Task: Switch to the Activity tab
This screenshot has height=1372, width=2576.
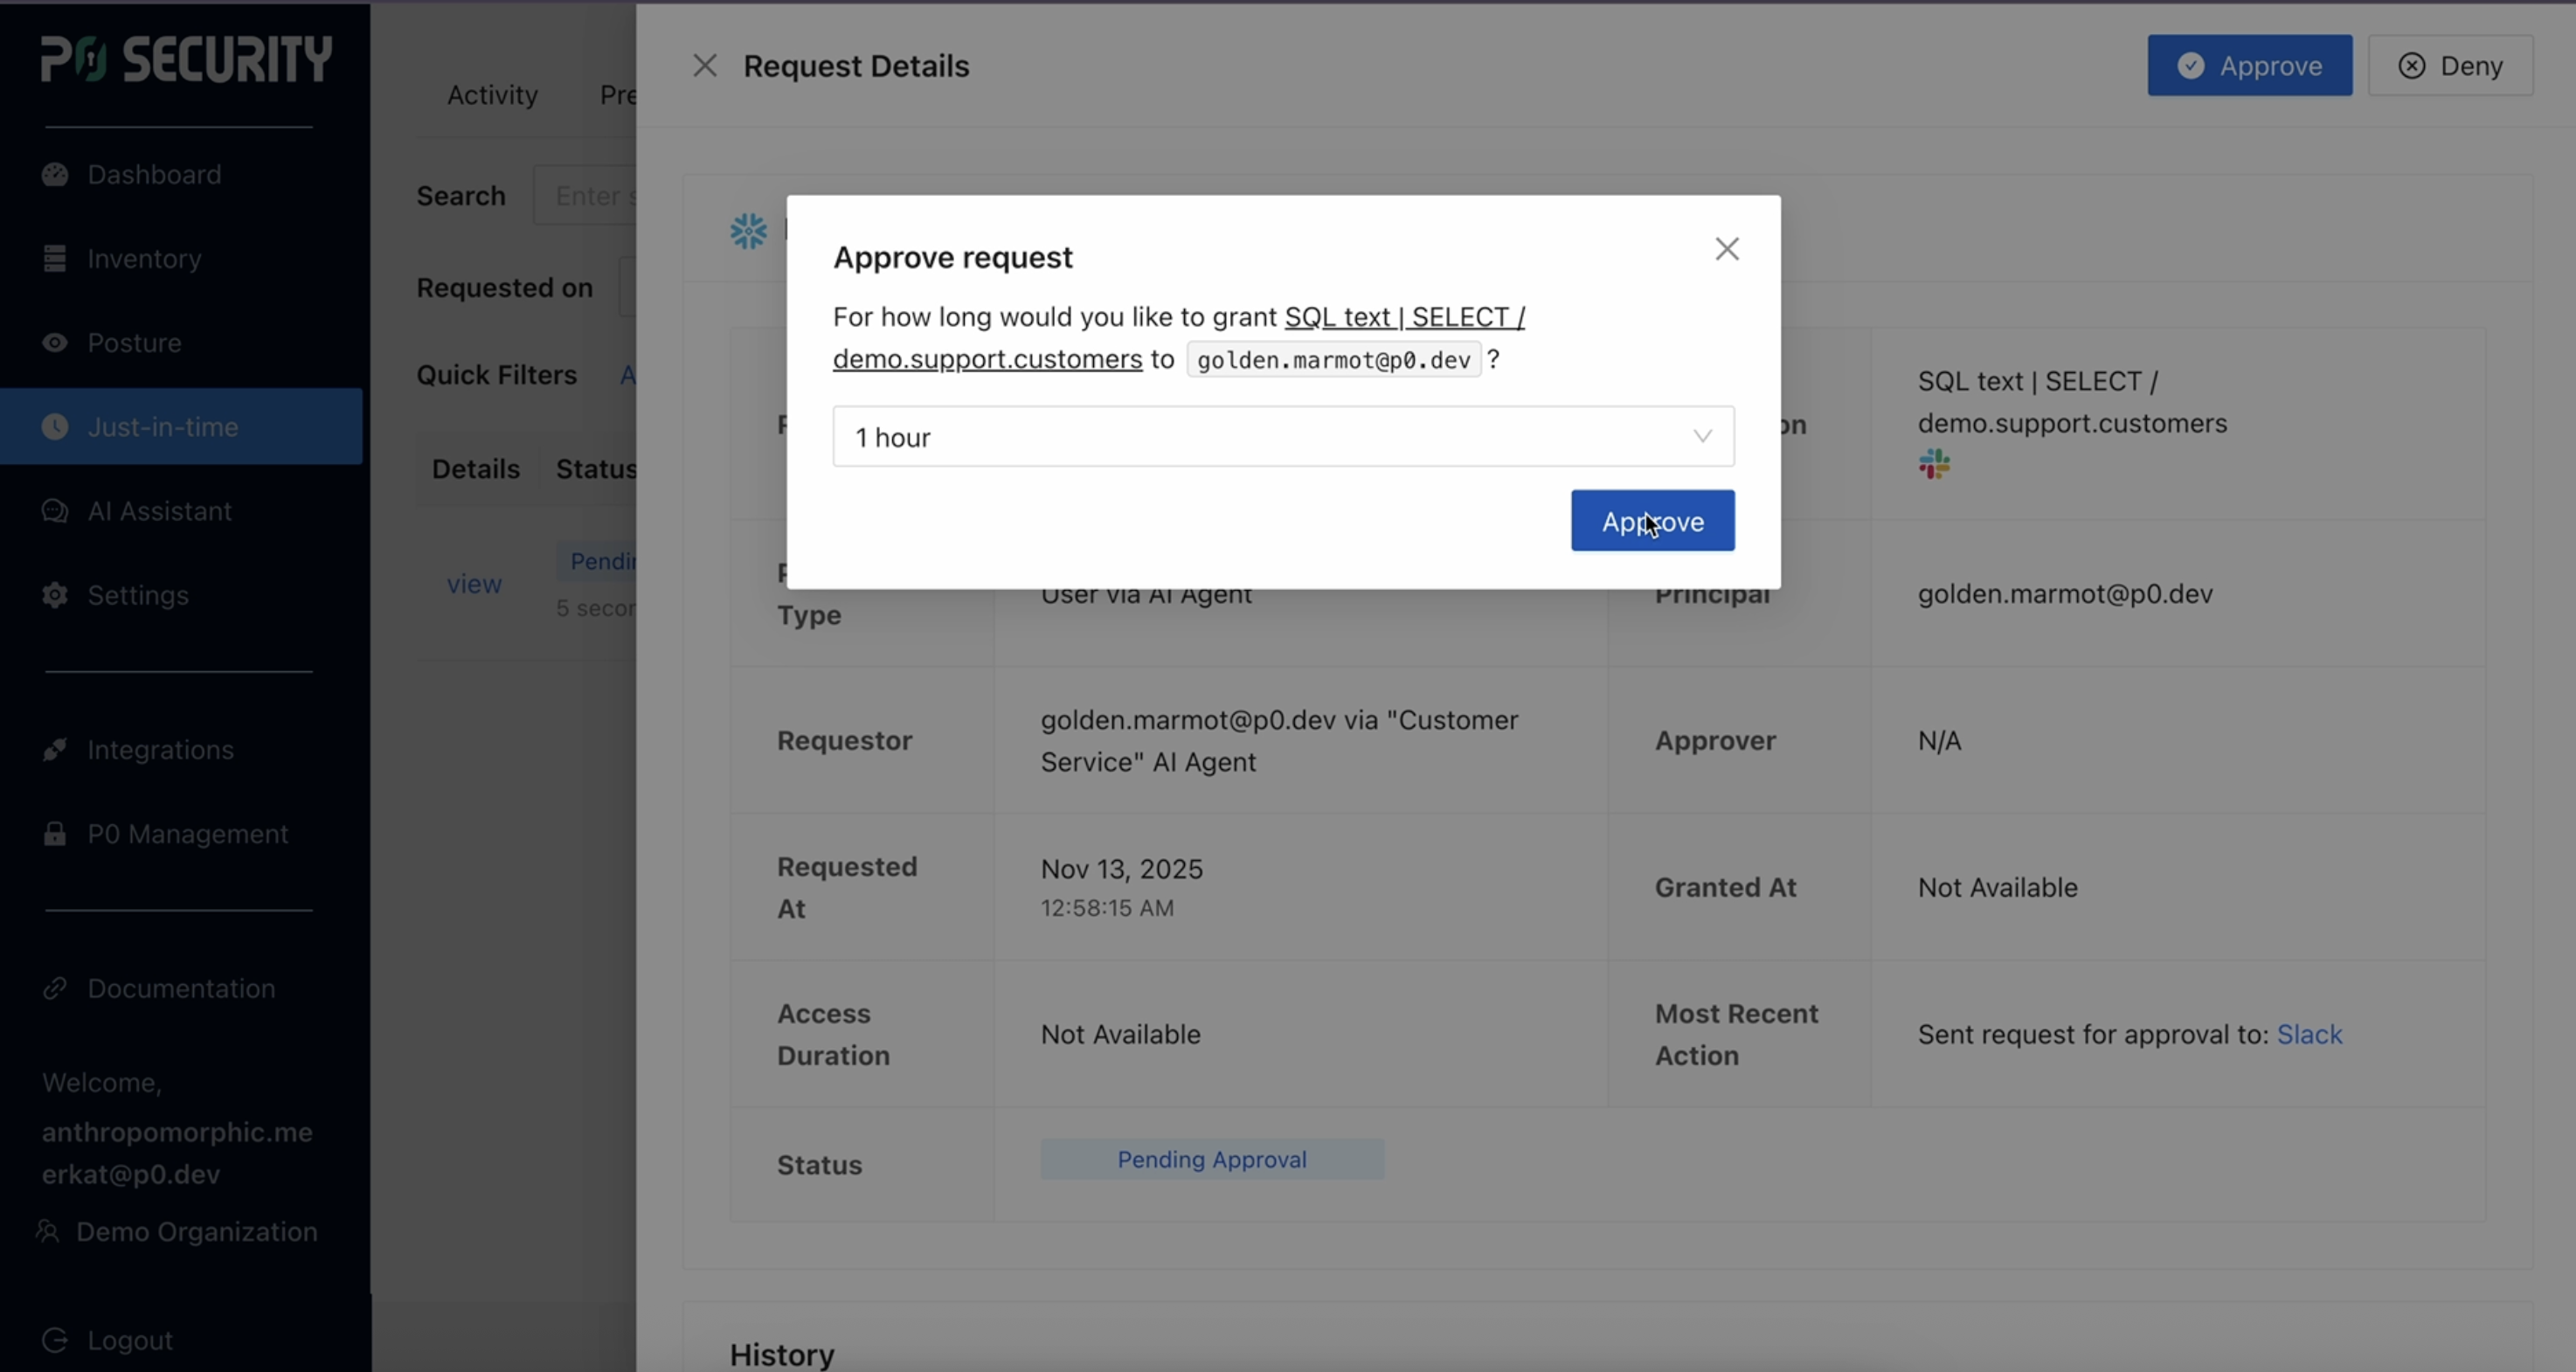Action: 492,95
